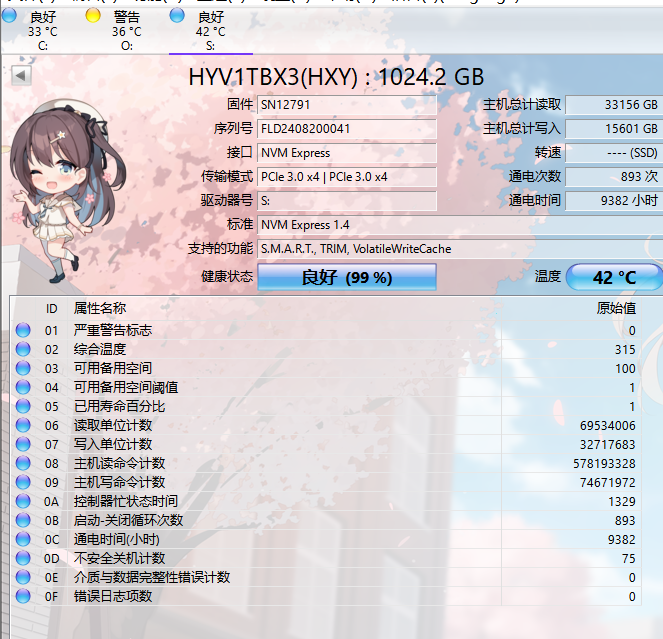Click status orb for attribute 01 严重警告标志
663x639 pixels.
(23, 330)
